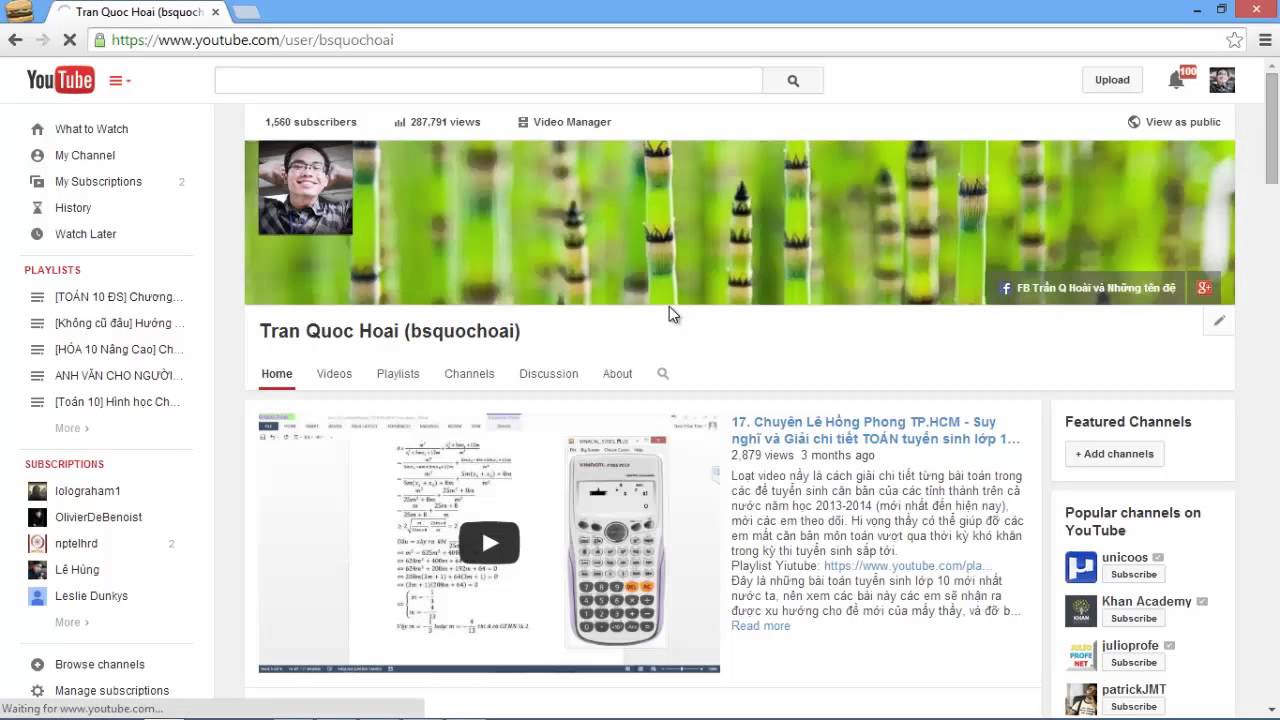The width and height of the screenshot is (1280, 720).
Task: Play the featured video
Action: tap(489, 543)
